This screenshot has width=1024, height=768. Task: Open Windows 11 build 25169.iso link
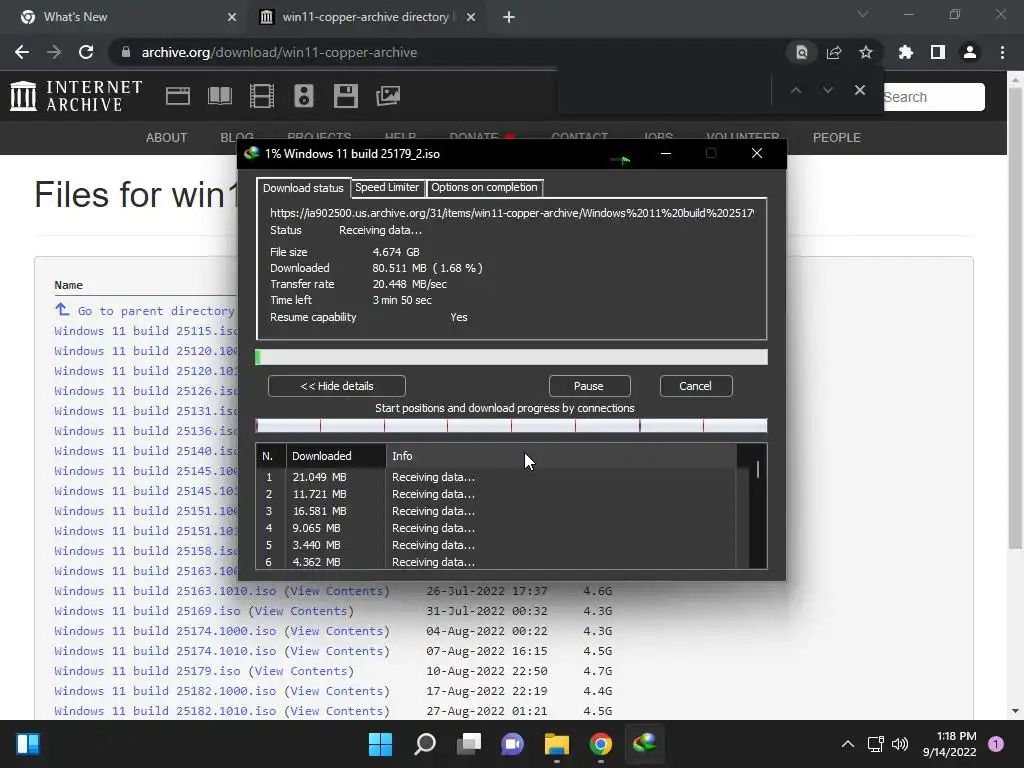[x=148, y=611]
